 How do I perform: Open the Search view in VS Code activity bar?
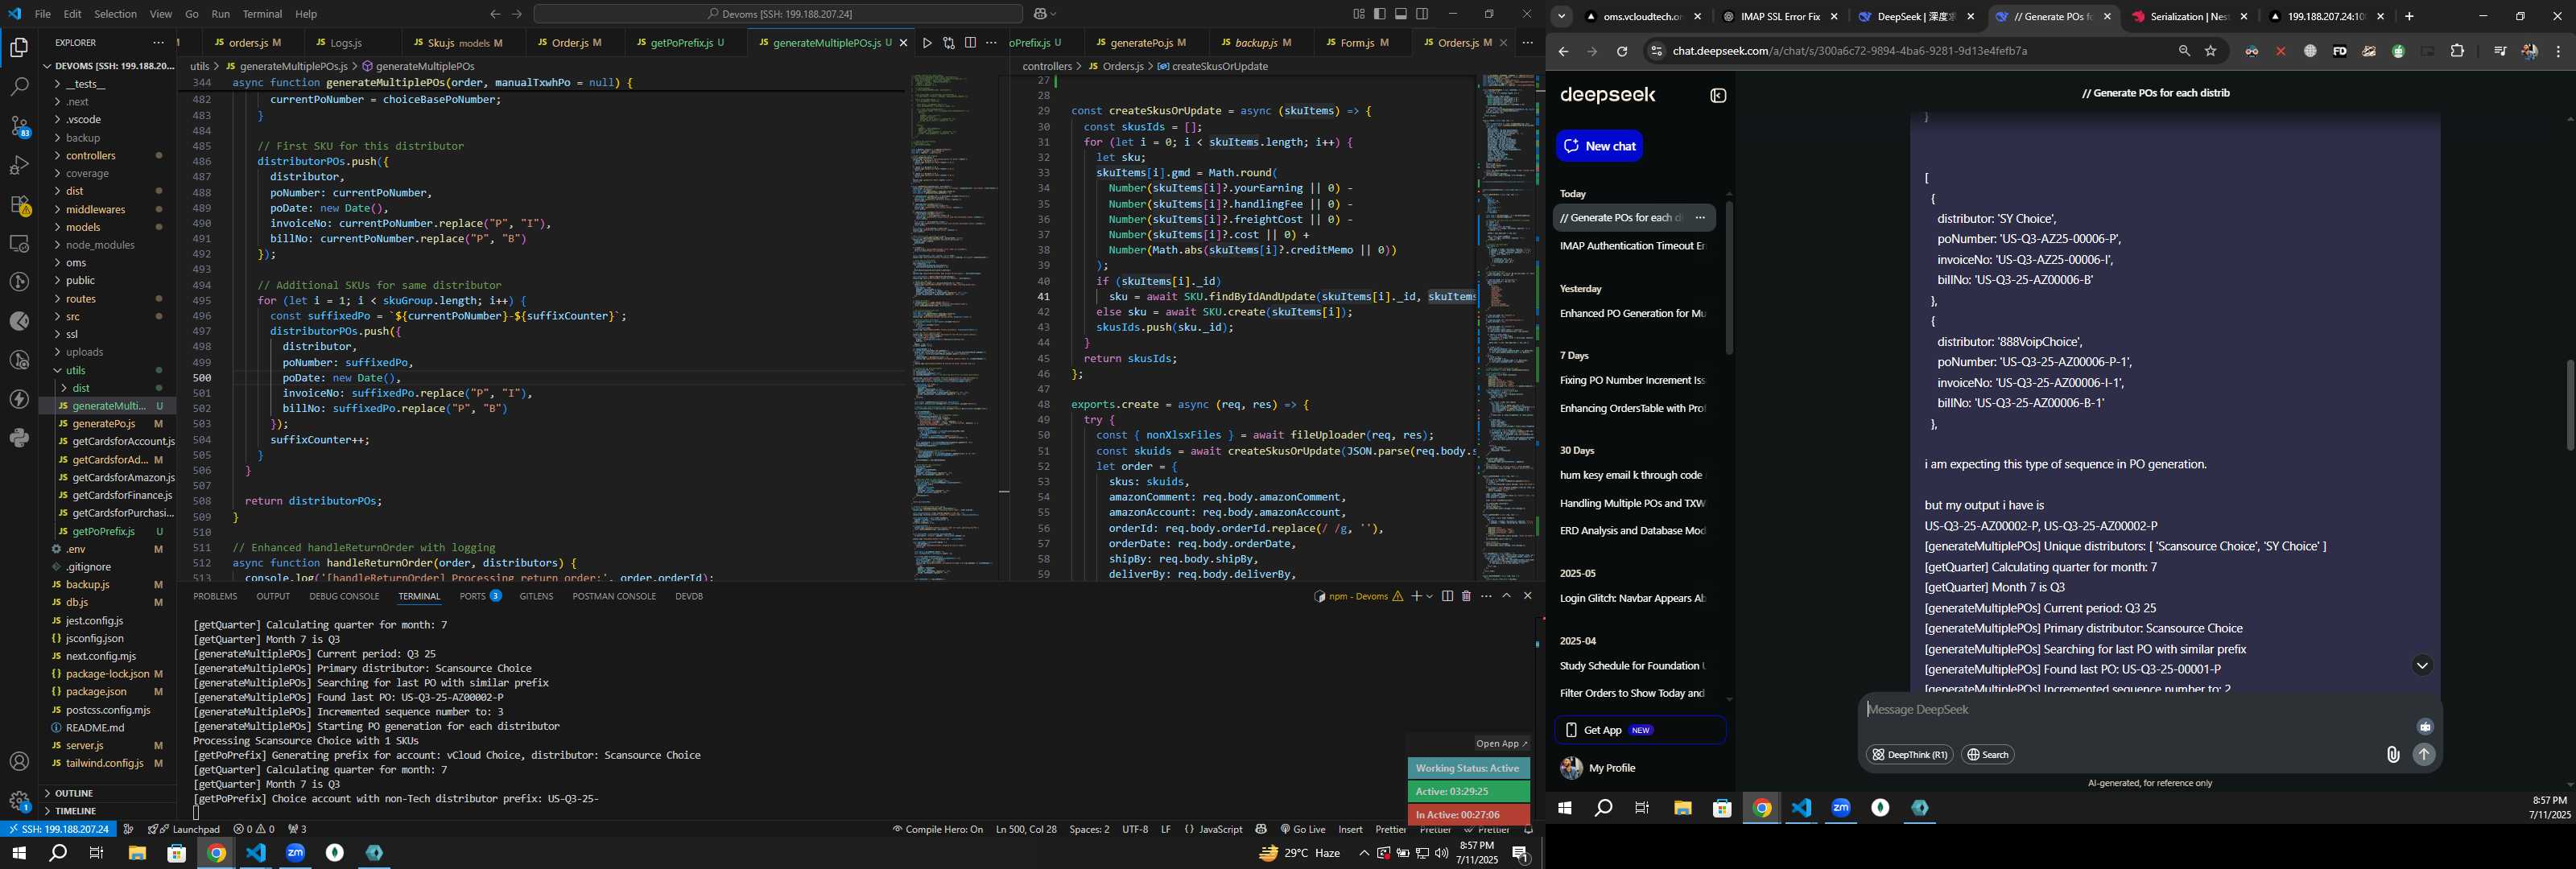(x=19, y=87)
